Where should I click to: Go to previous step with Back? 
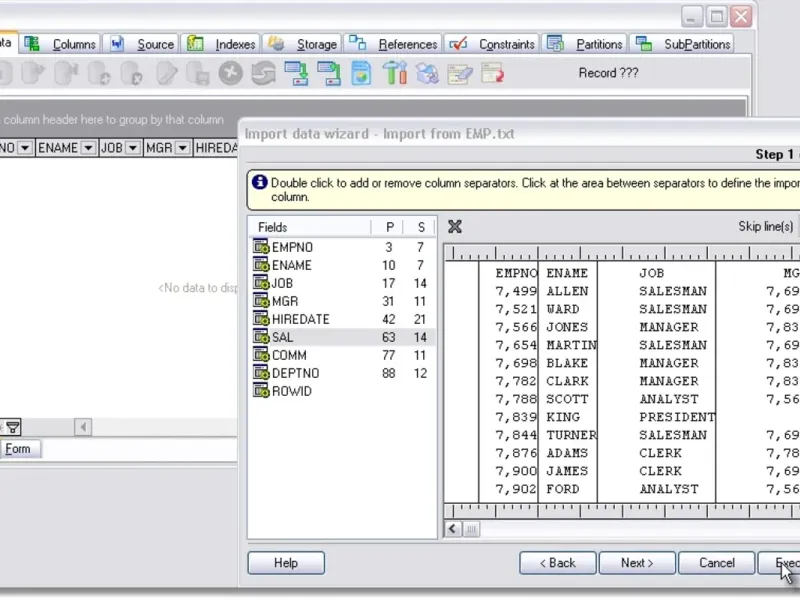pyautogui.click(x=558, y=563)
